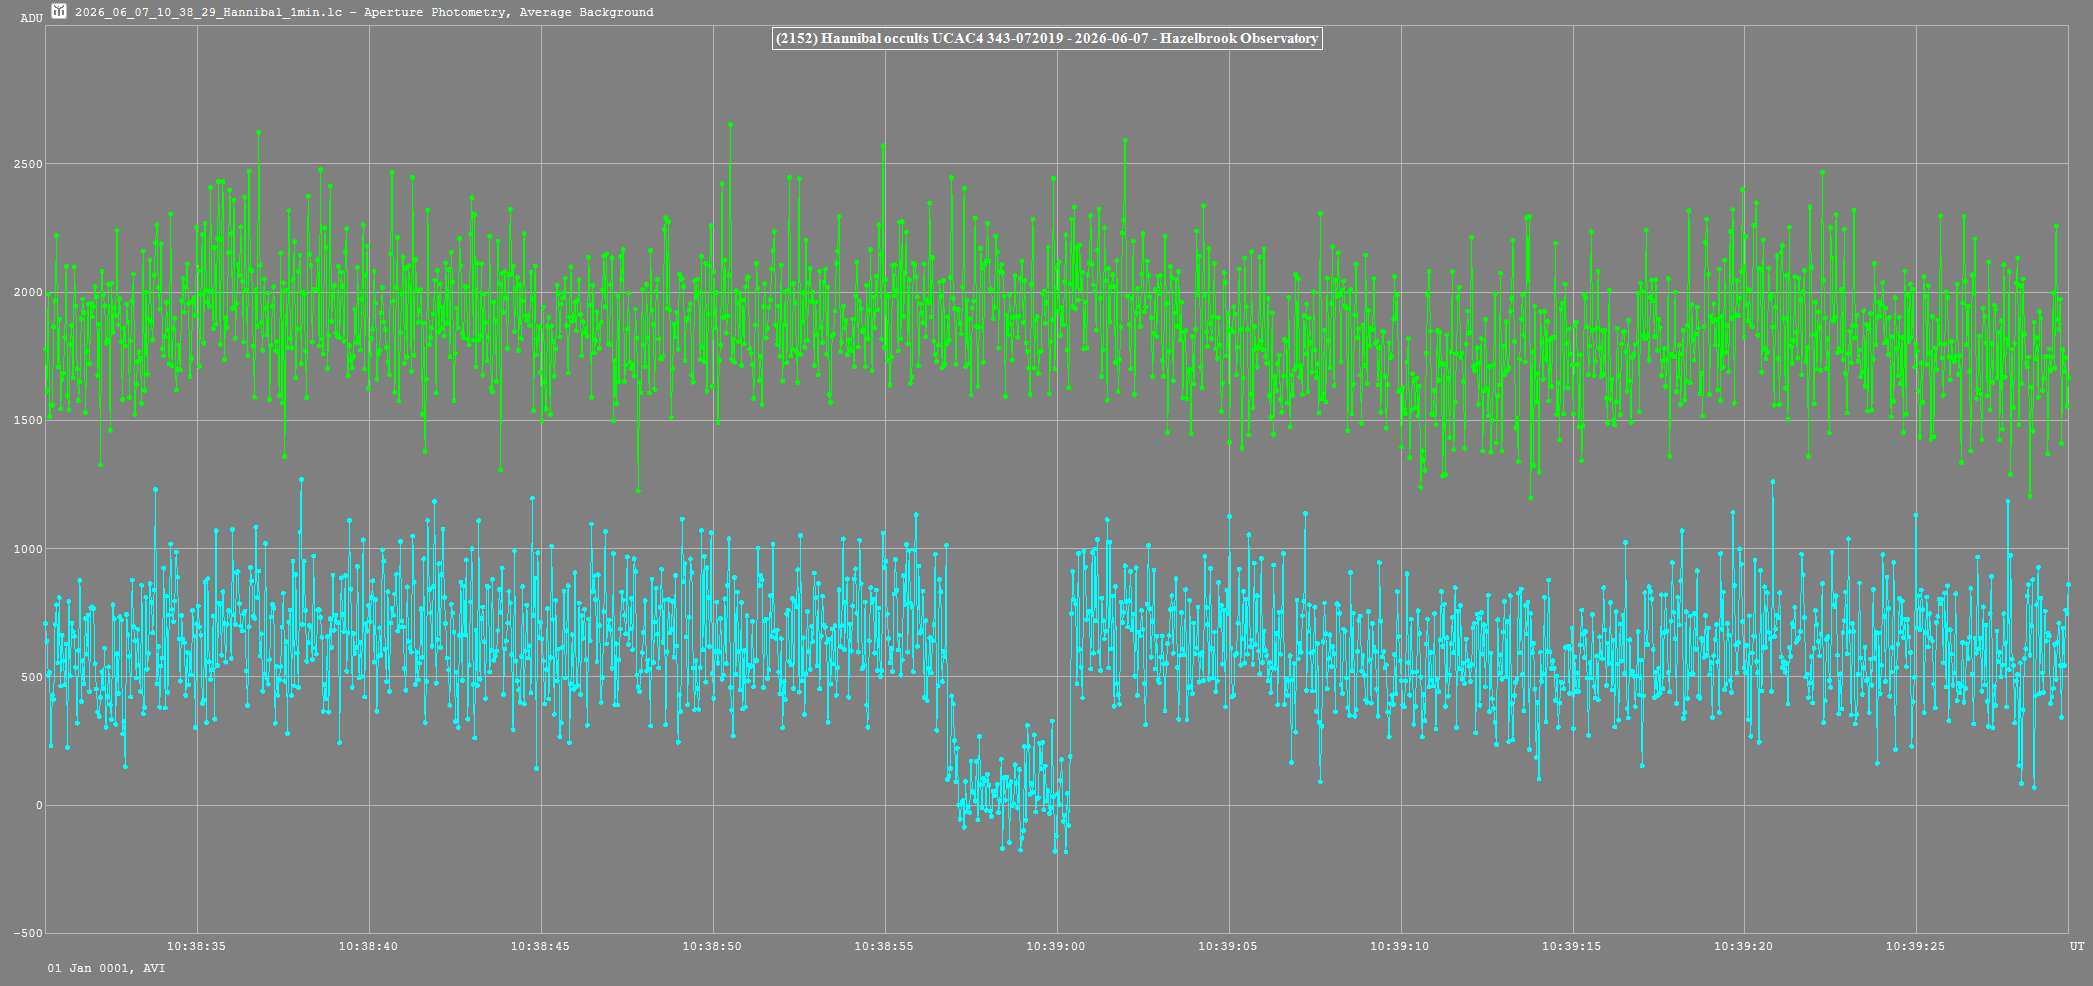Click the '500' y-axis label
The height and width of the screenshot is (986, 2093).
click(32, 678)
